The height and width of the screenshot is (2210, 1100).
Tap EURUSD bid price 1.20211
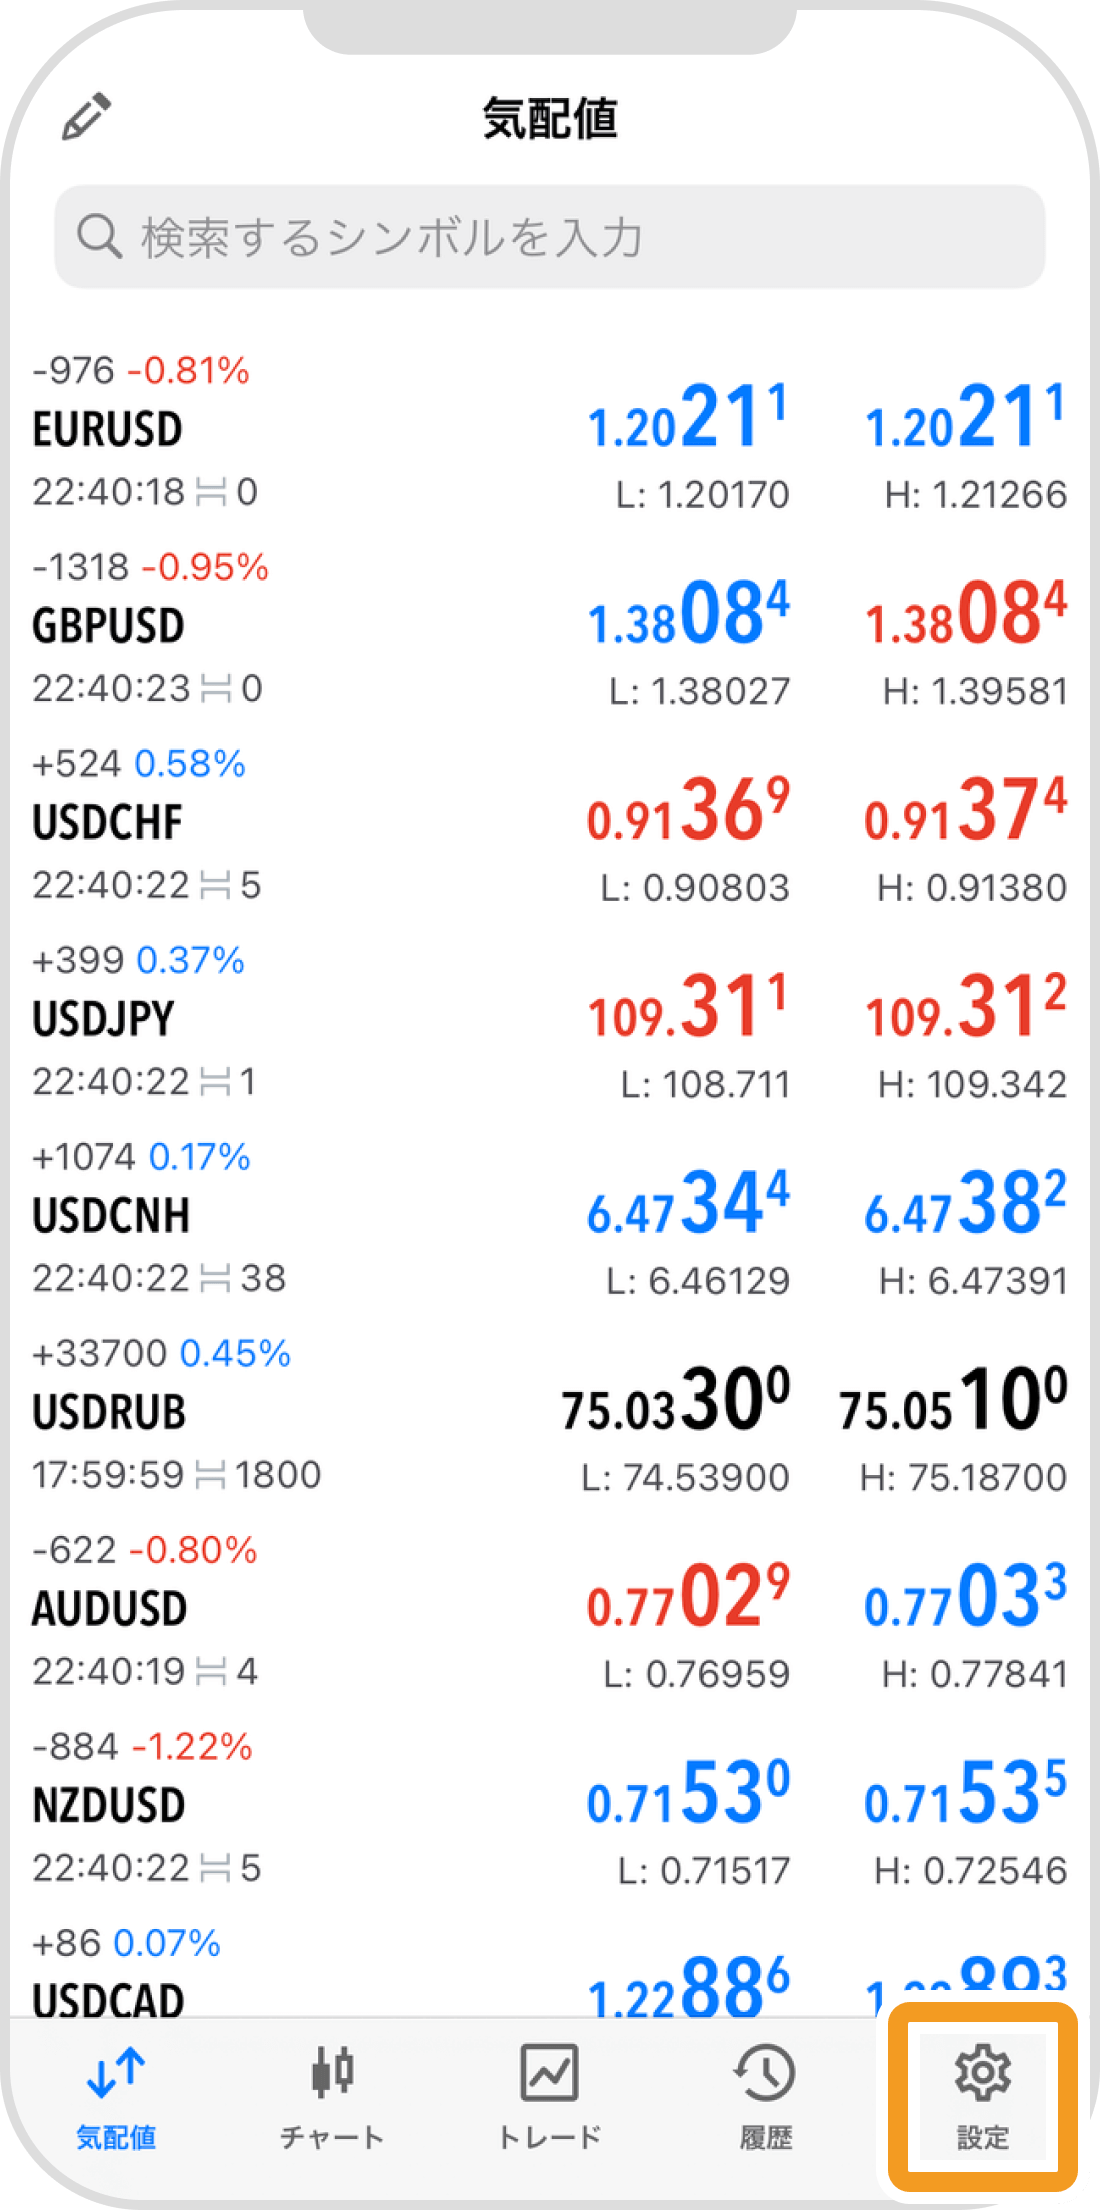pos(688,416)
